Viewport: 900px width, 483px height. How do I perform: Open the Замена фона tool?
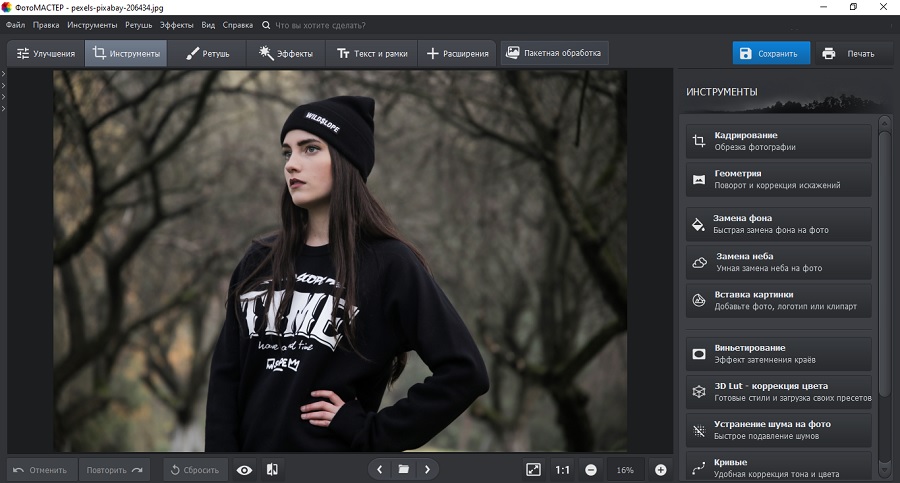[778, 224]
